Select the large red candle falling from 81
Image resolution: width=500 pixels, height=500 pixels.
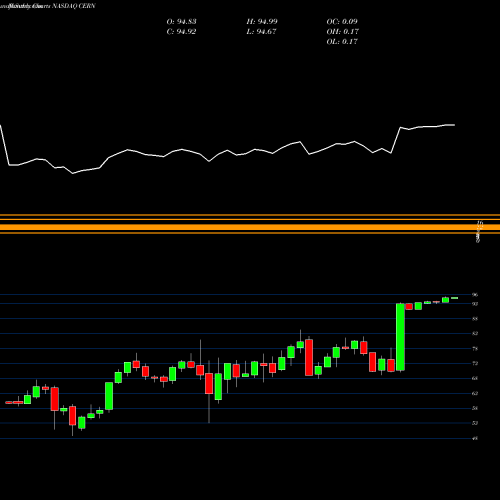(309, 357)
